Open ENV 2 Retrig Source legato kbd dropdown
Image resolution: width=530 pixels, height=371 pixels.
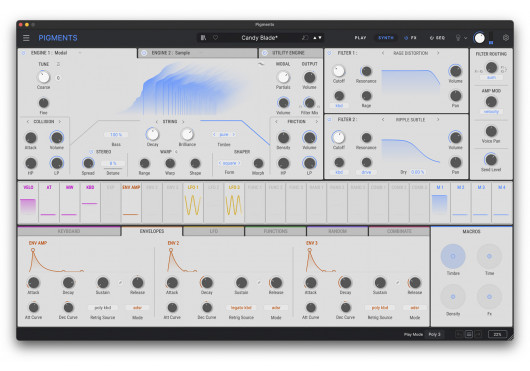[241, 308]
